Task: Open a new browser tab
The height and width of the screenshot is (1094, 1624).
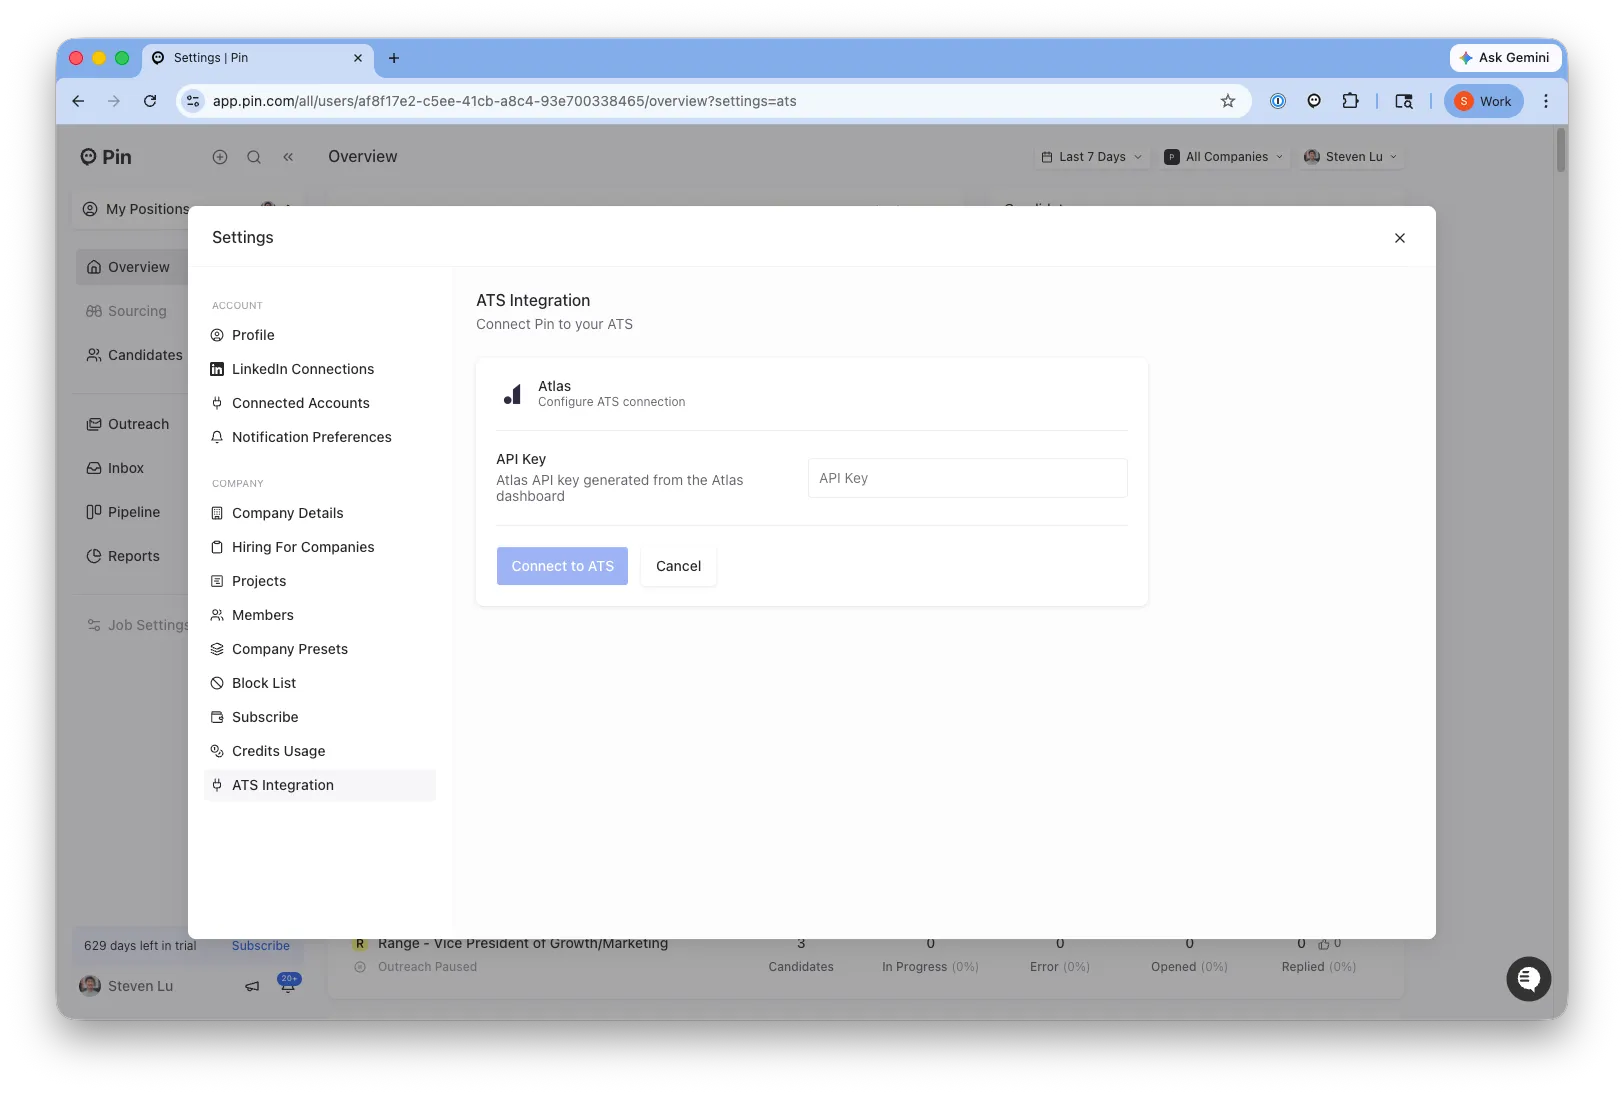Action: tap(394, 58)
